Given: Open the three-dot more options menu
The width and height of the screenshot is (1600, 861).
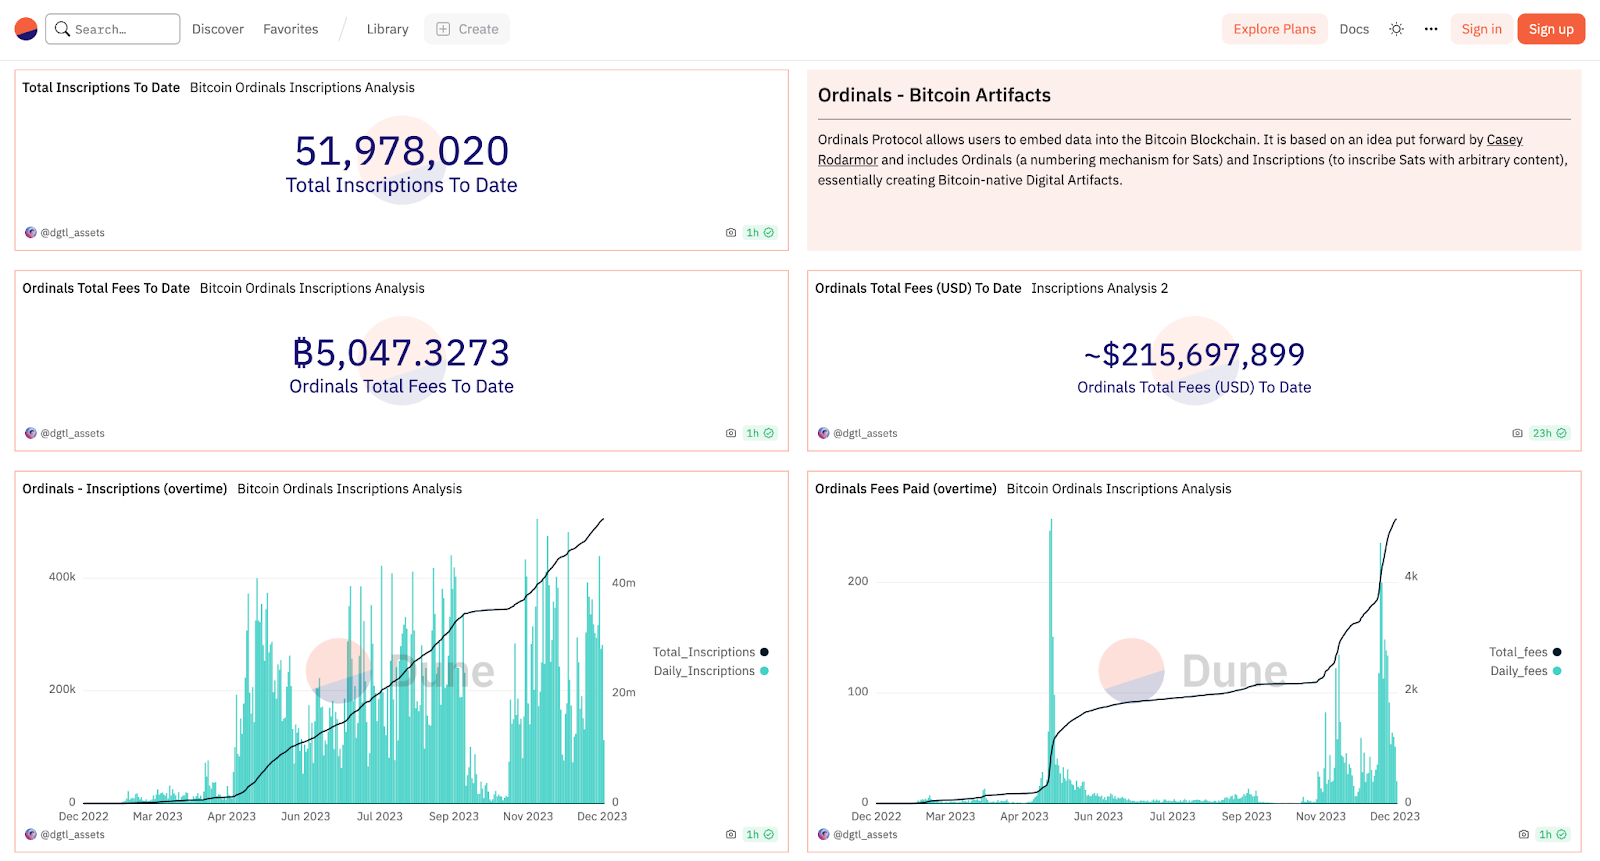Looking at the screenshot, I should click(1431, 29).
